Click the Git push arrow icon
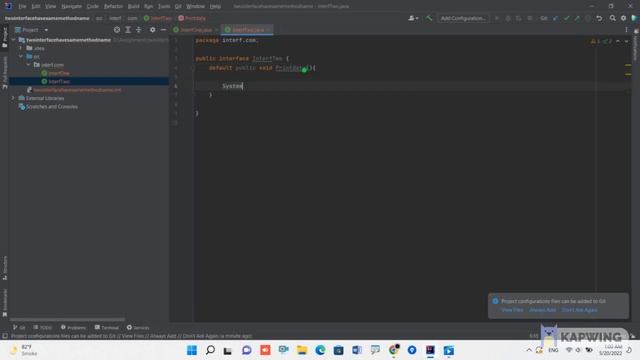 point(577,18)
